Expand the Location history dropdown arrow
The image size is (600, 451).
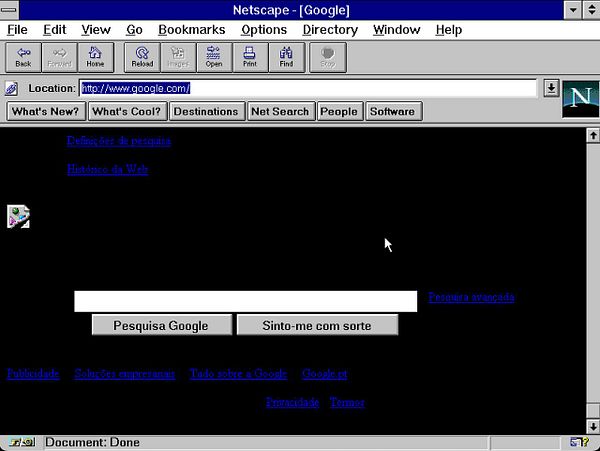pos(551,88)
